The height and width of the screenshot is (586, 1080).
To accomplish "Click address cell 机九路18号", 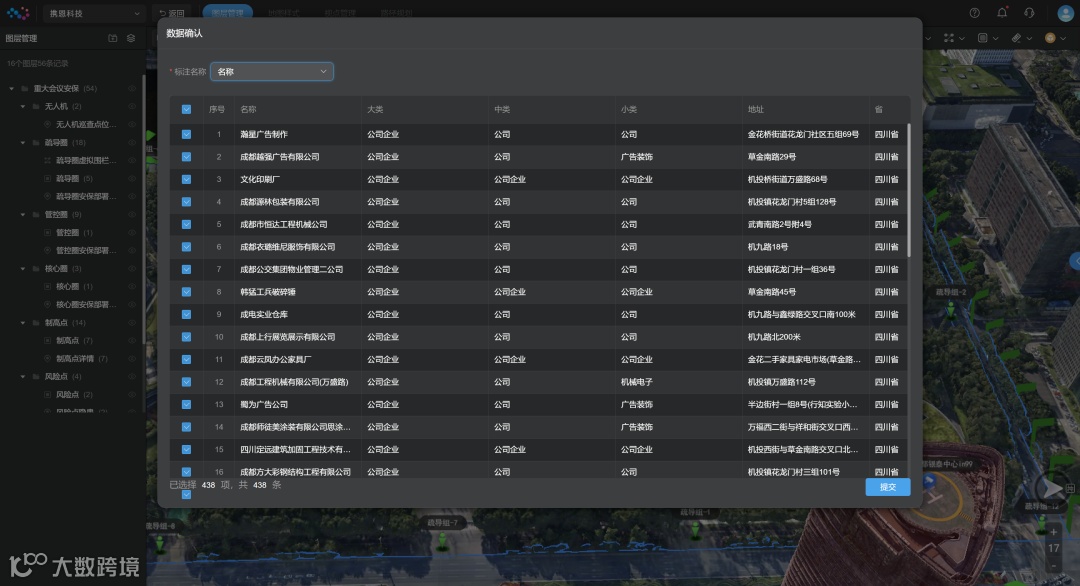I will 768,247.
